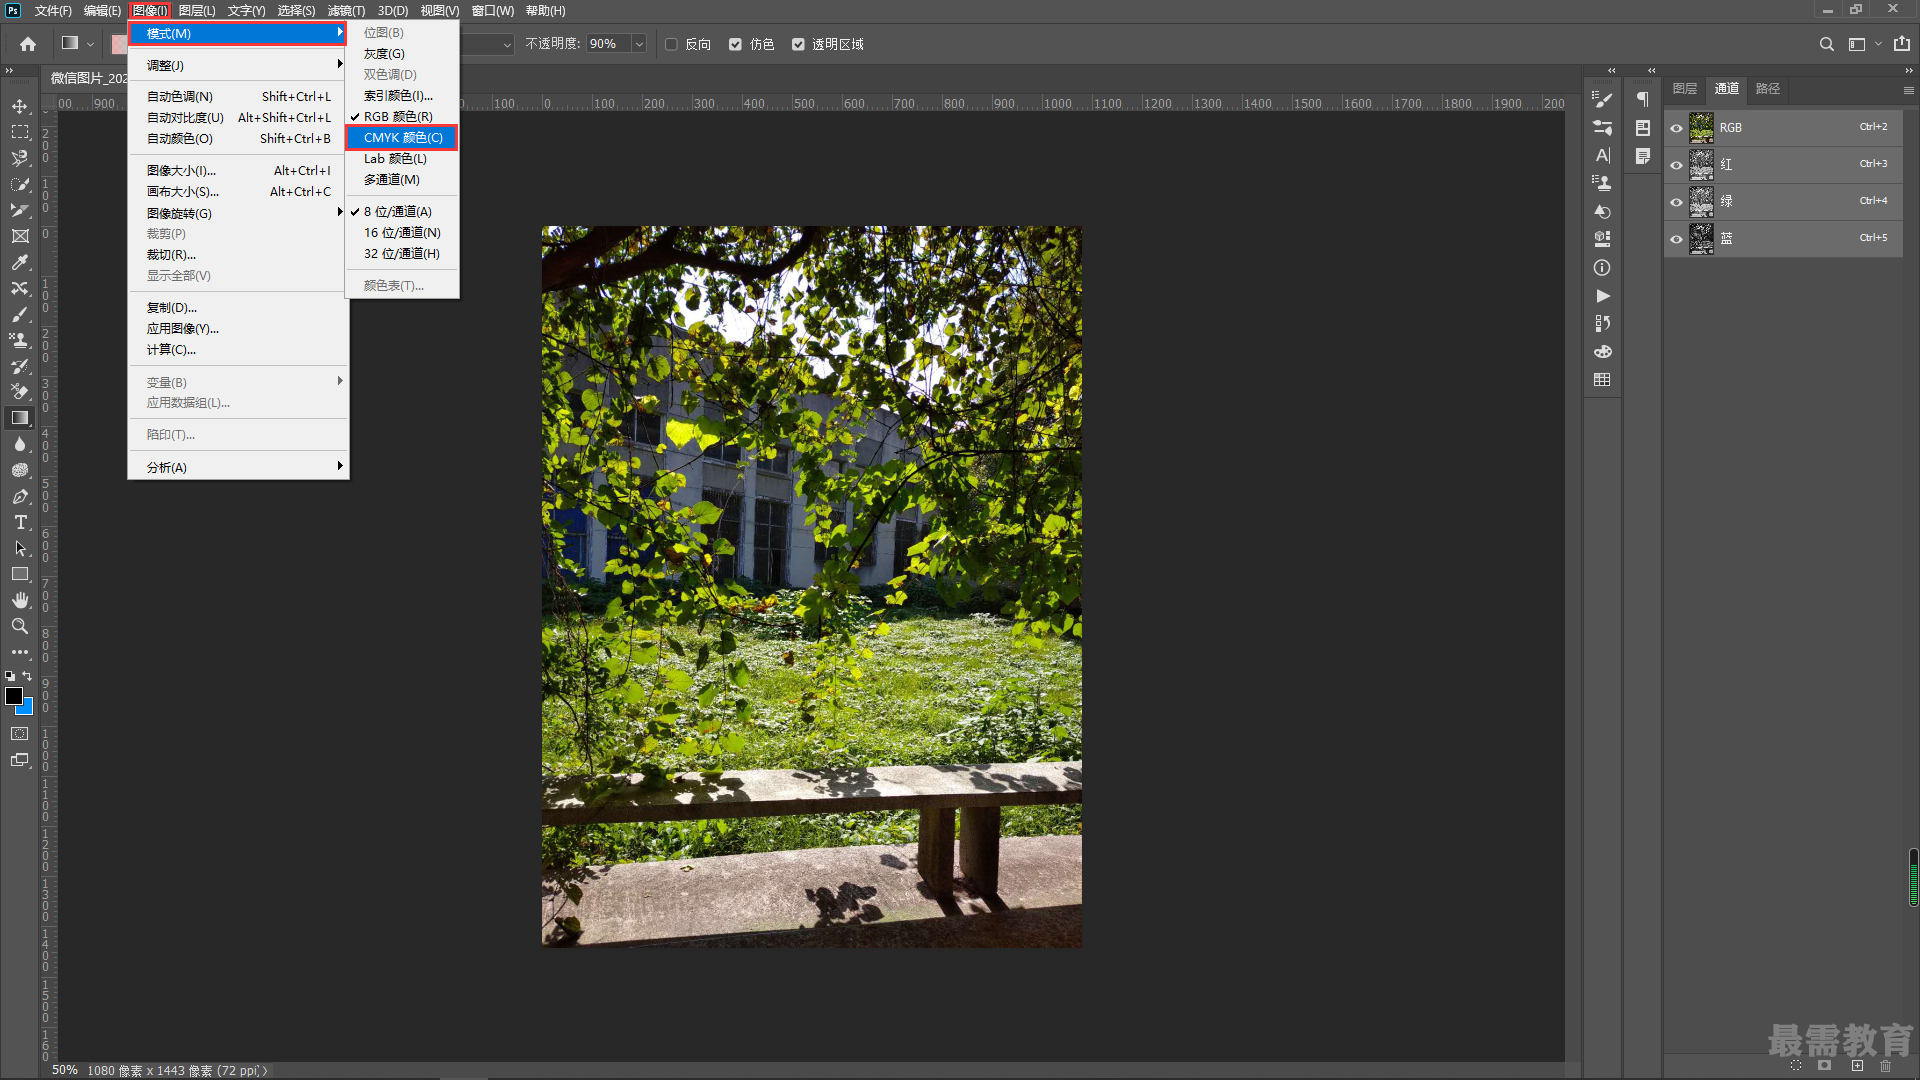
Task: Select the Path Selection tool
Action: click(20, 548)
